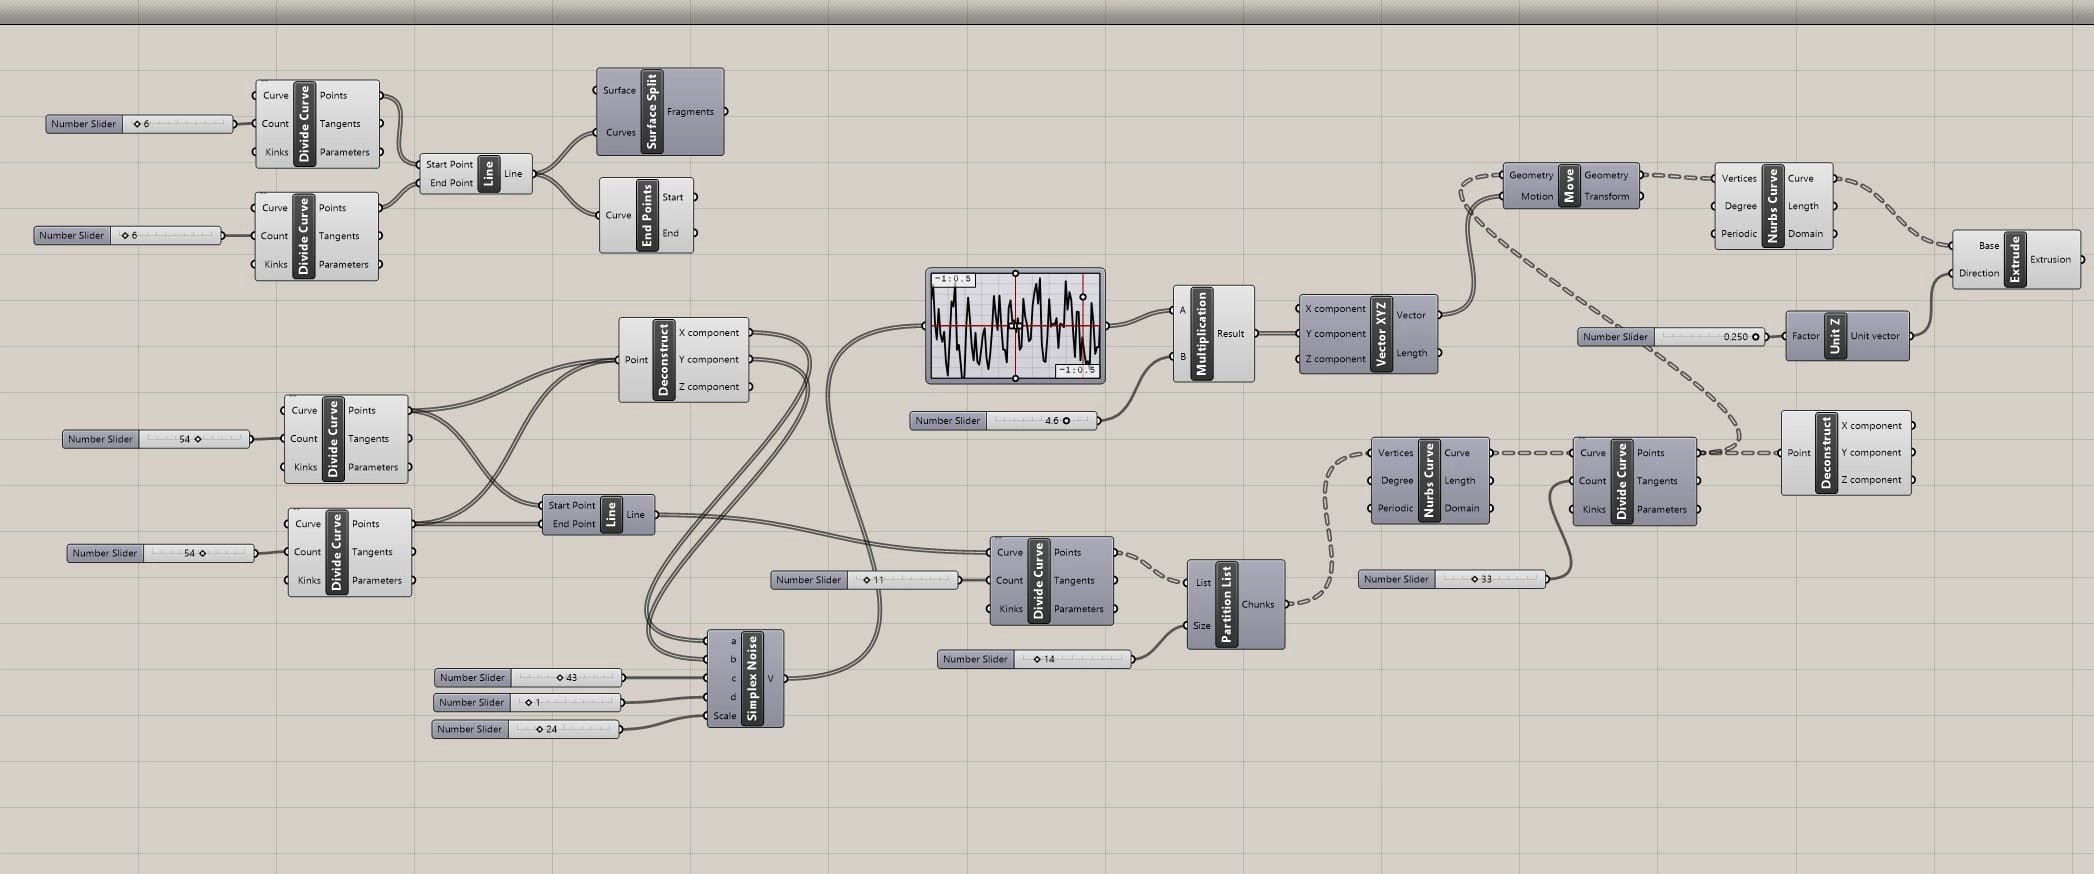
Task: Click the Curves input of Surface Split
Action: (620, 132)
